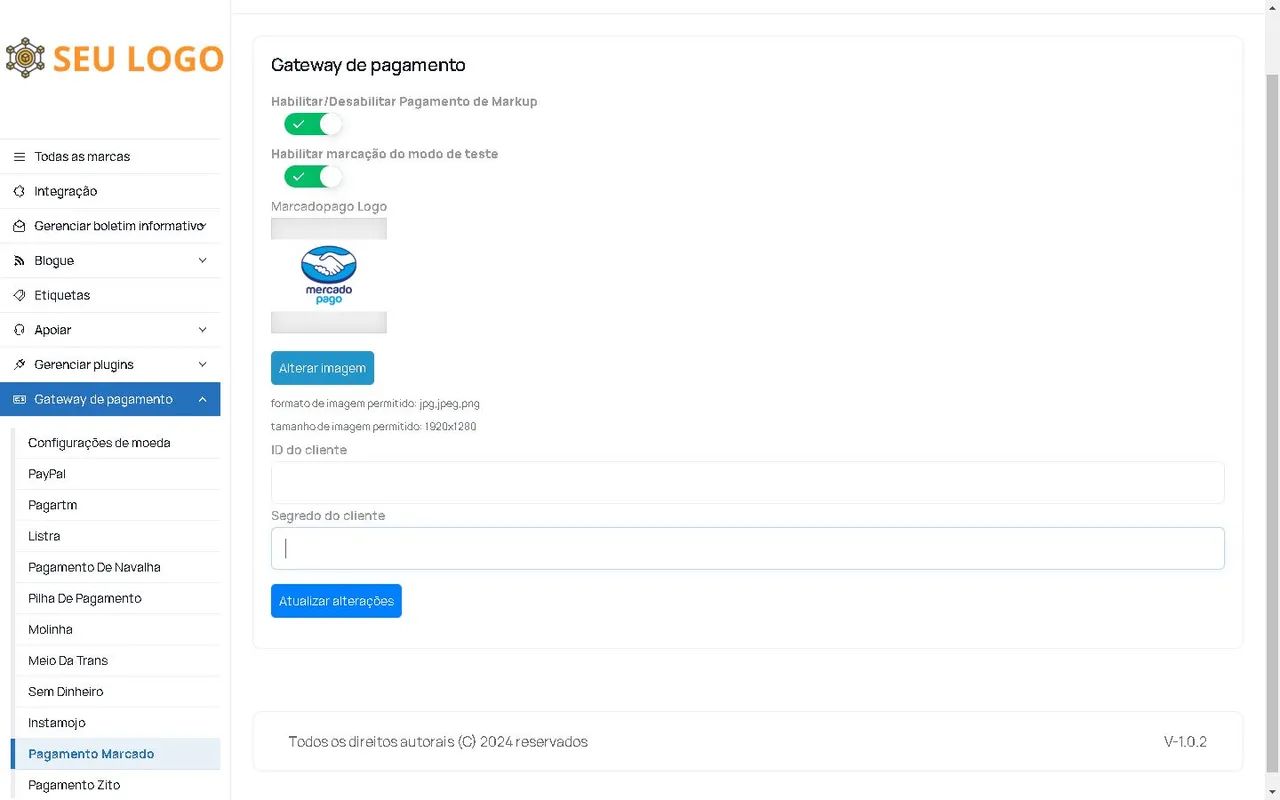1280x800 pixels.
Task: Select the Integração sync icon
Action: pos(20,191)
